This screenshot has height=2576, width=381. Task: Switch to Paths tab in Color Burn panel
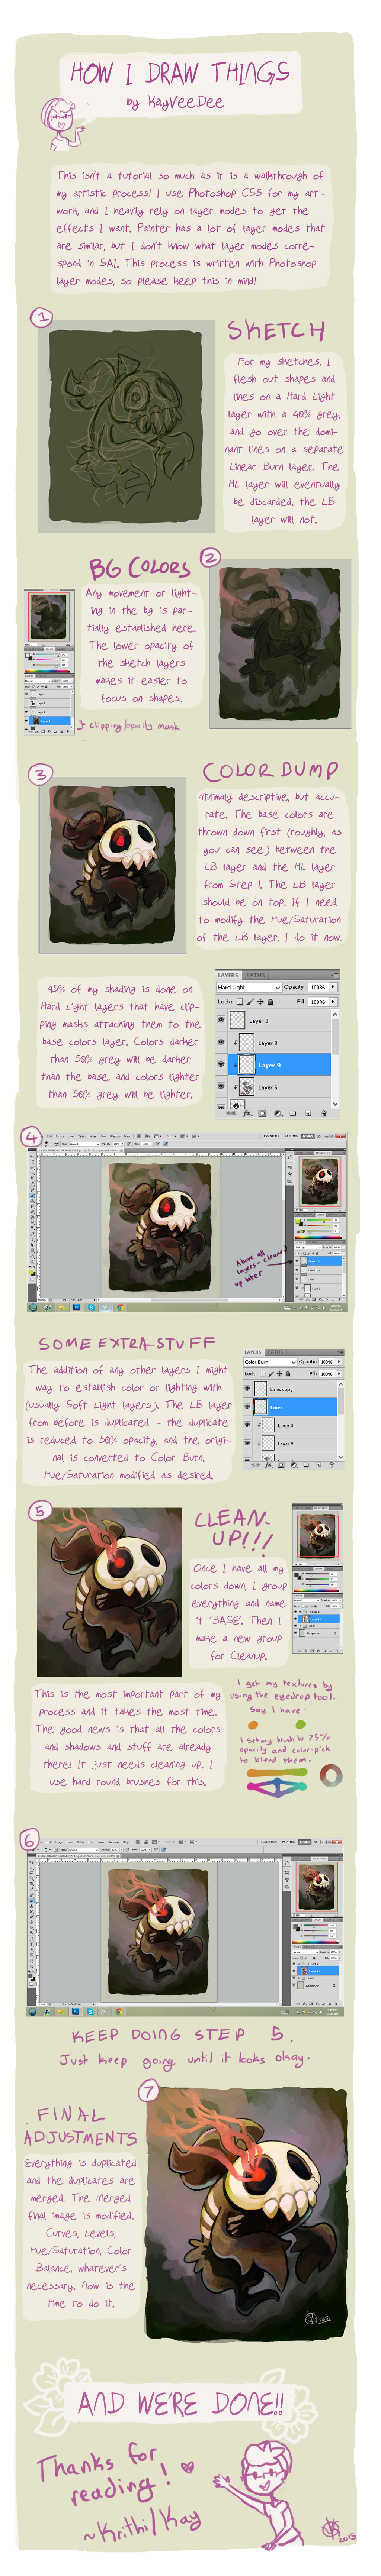pyautogui.click(x=276, y=1353)
